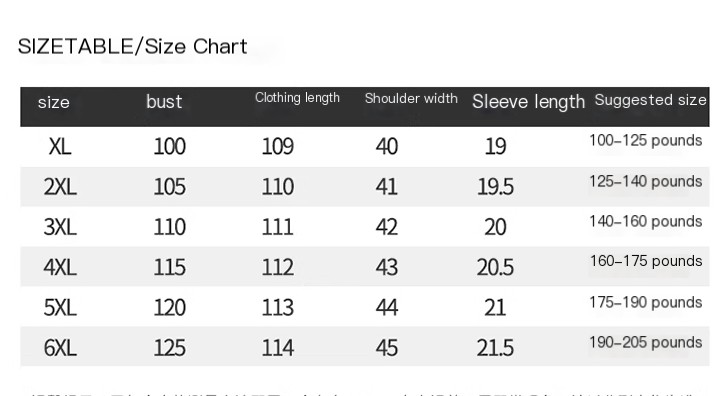Click the 19.5 sleeve length value

[x=495, y=187]
